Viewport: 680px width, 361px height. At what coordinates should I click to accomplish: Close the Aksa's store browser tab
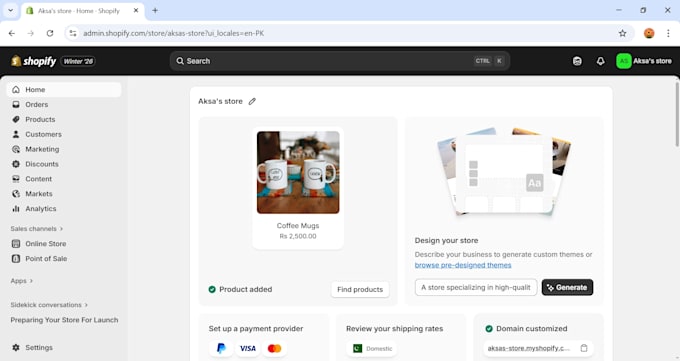coord(136,10)
